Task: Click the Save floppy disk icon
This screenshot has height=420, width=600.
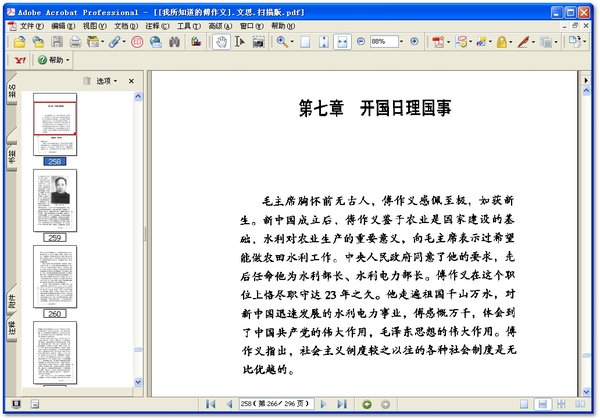Action: coord(57,42)
